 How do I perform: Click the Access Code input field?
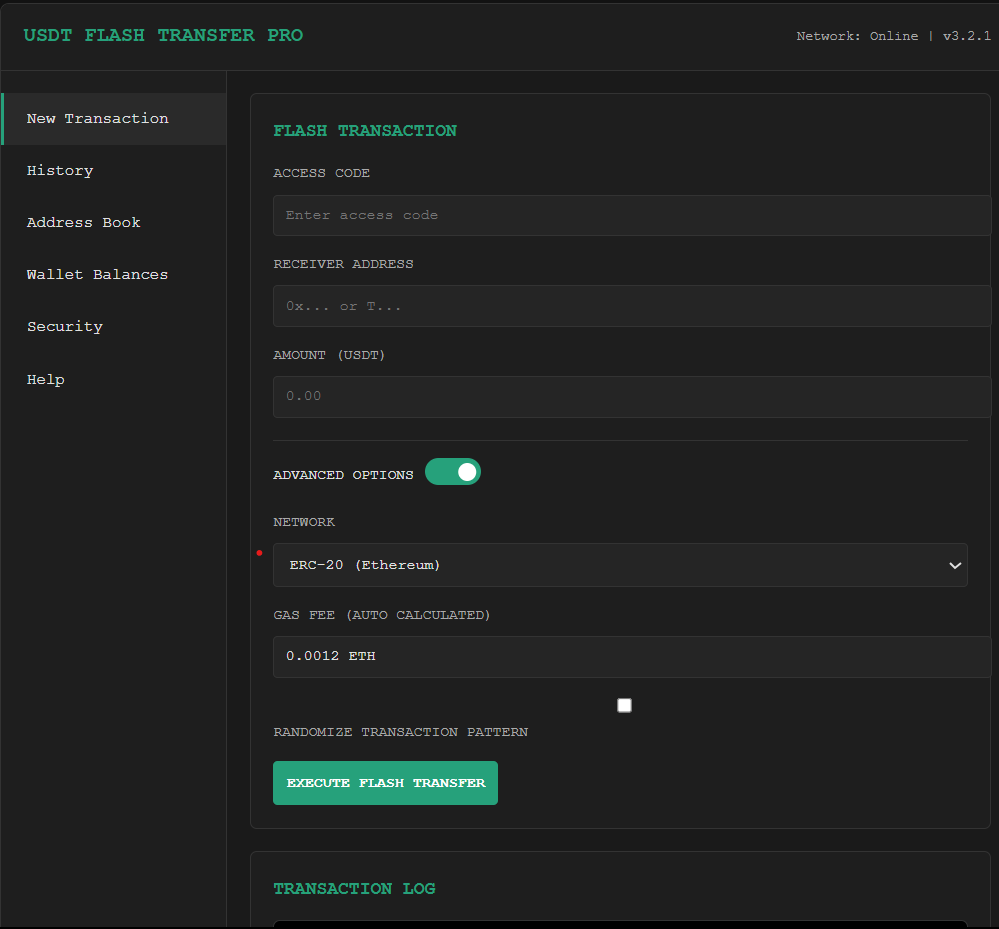click(x=630, y=216)
